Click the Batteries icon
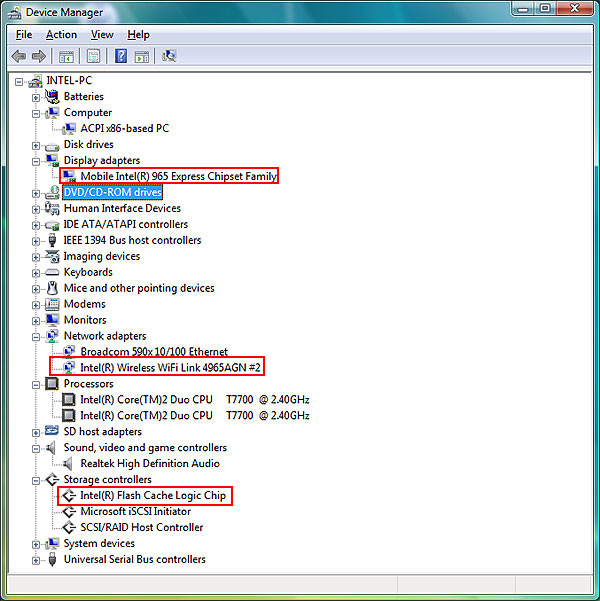The width and height of the screenshot is (600, 601). pos(52,96)
